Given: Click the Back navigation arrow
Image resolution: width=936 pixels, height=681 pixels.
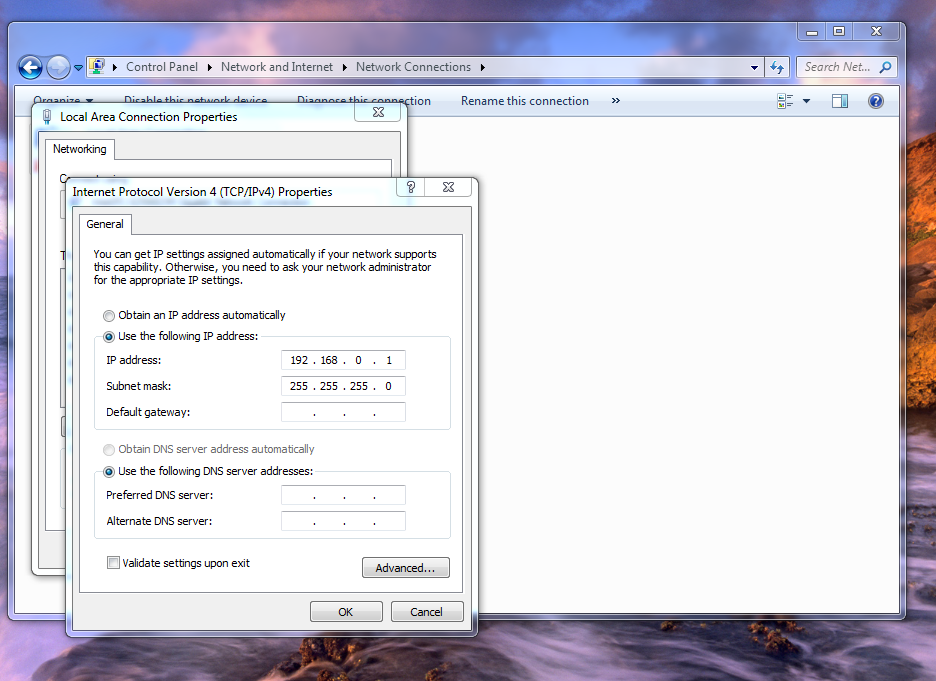Looking at the screenshot, I should coord(30,66).
